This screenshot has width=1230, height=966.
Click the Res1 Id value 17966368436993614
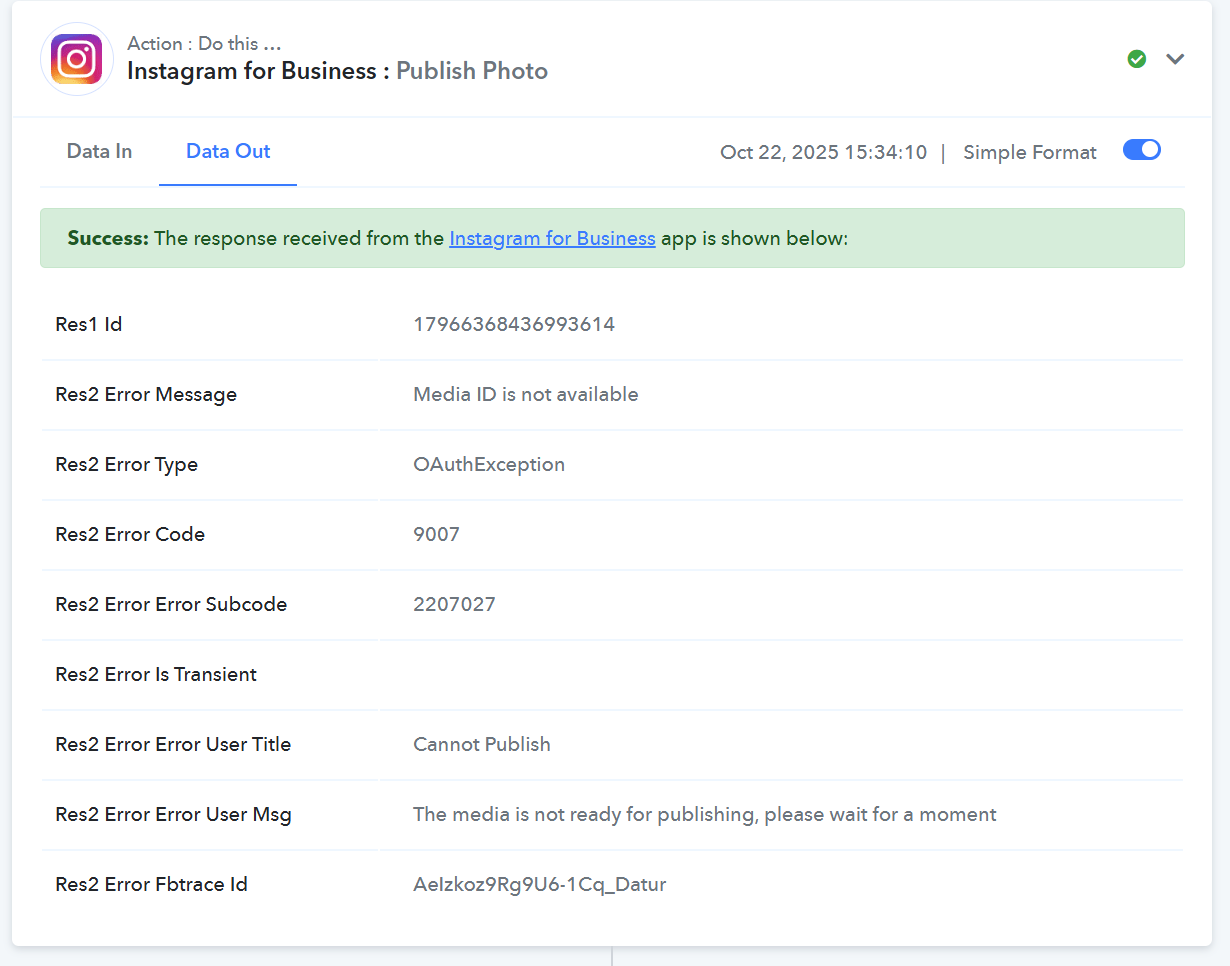tap(514, 324)
